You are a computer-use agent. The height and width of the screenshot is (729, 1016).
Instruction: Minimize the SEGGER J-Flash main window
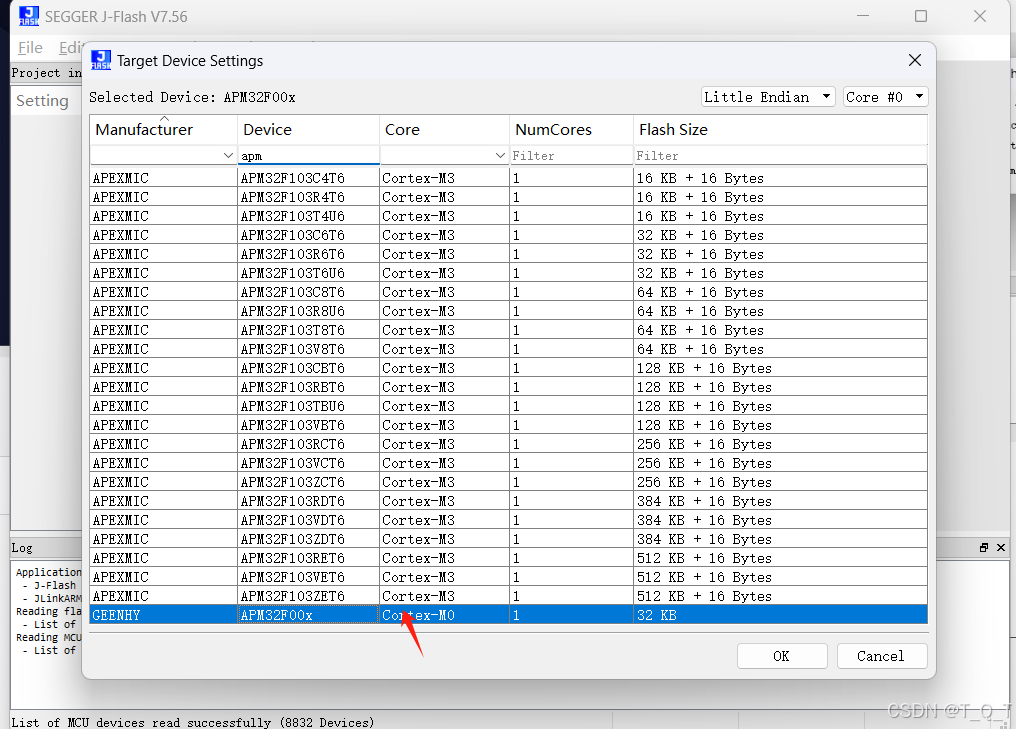click(862, 16)
